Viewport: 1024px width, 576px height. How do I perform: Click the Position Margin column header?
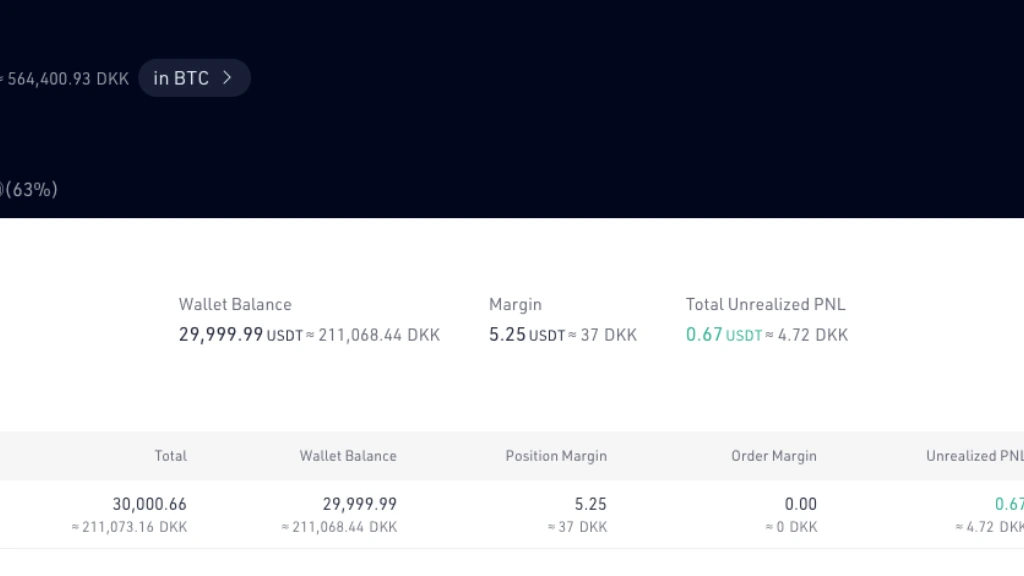556,456
